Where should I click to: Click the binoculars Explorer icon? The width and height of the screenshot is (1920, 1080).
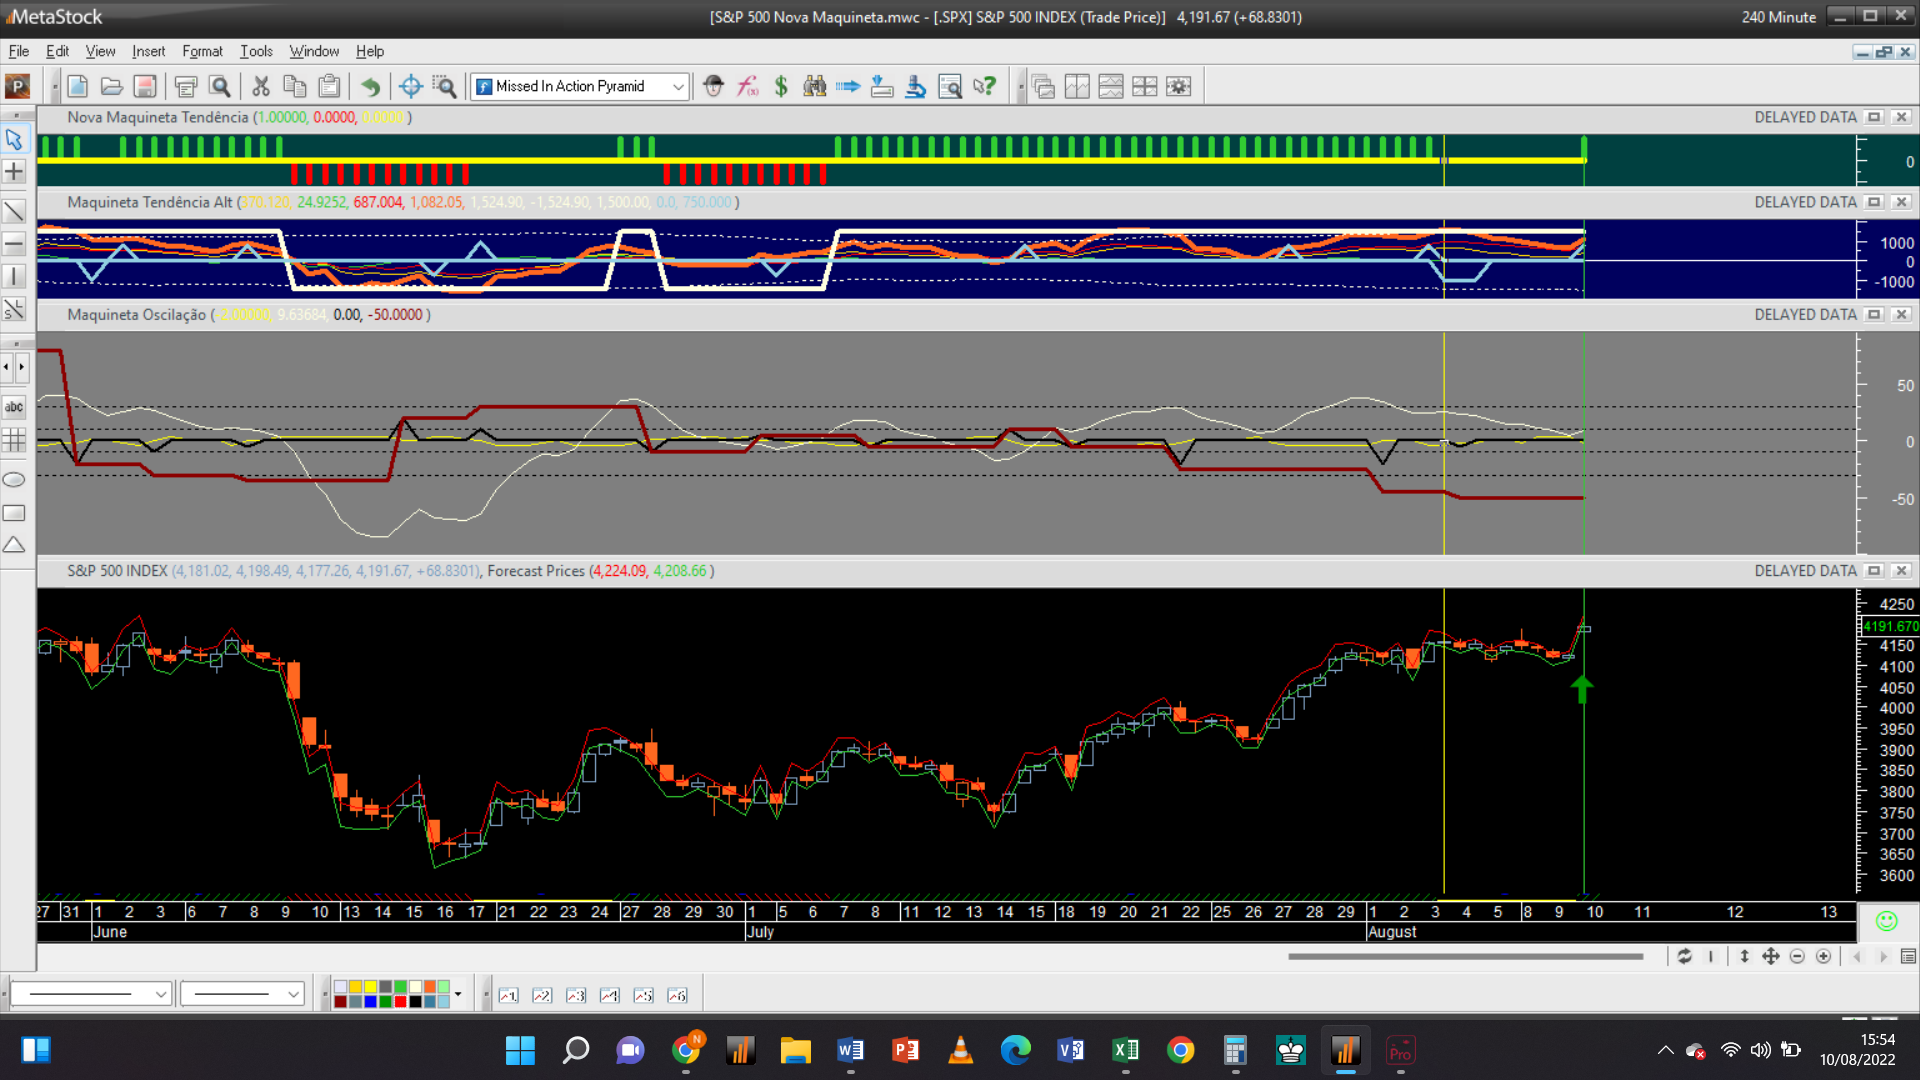tap(815, 87)
